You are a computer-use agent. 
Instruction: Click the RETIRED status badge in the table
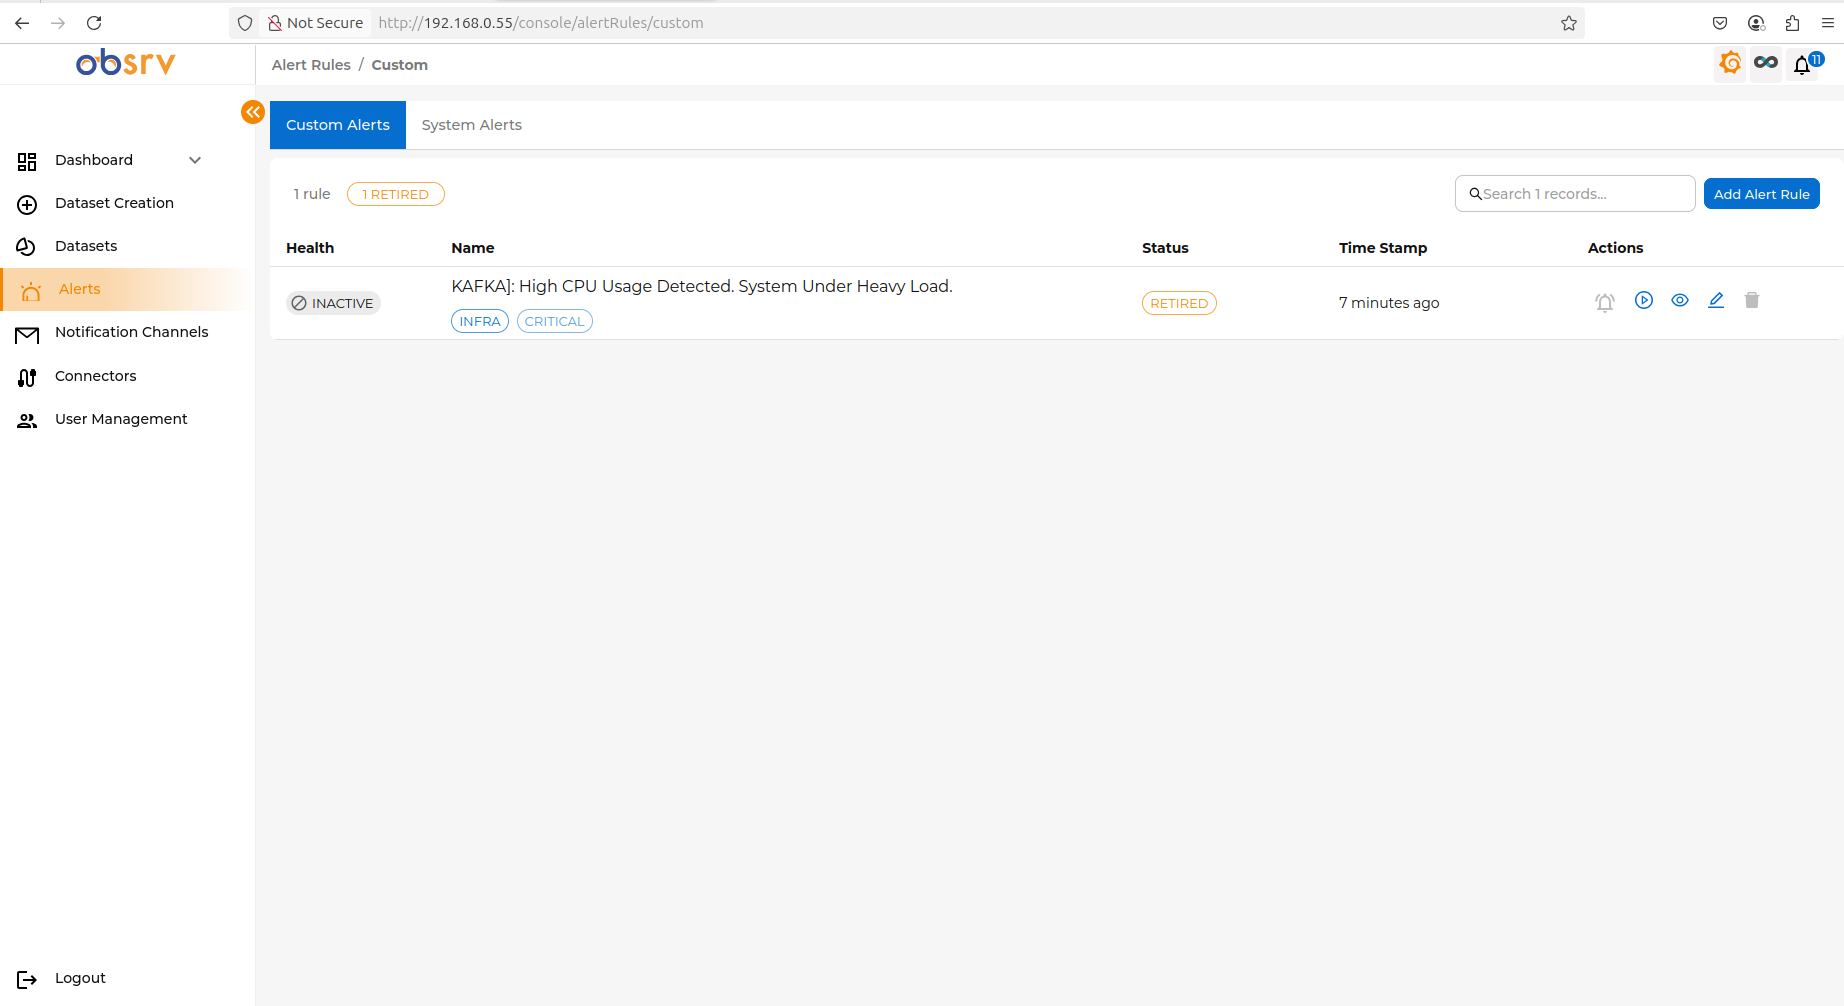(x=1179, y=303)
